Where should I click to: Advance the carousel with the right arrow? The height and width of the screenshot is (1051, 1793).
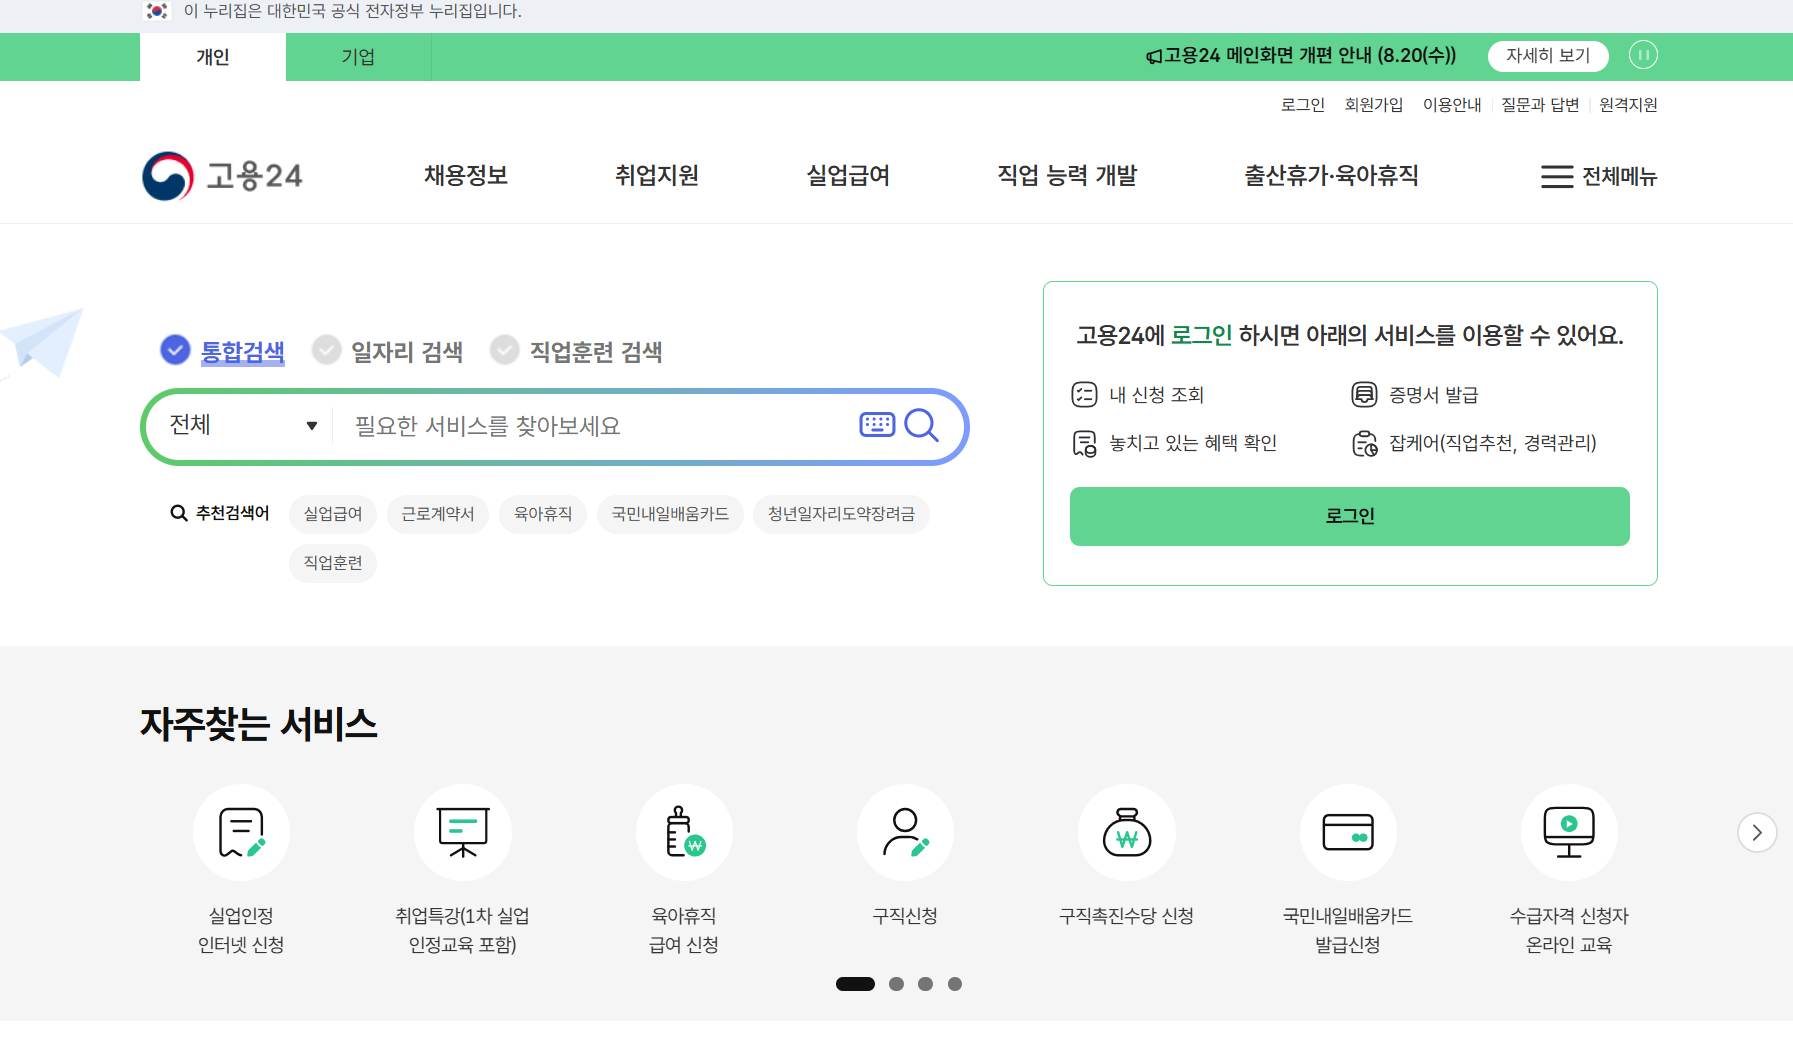pyautogui.click(x=1758, y=831)
